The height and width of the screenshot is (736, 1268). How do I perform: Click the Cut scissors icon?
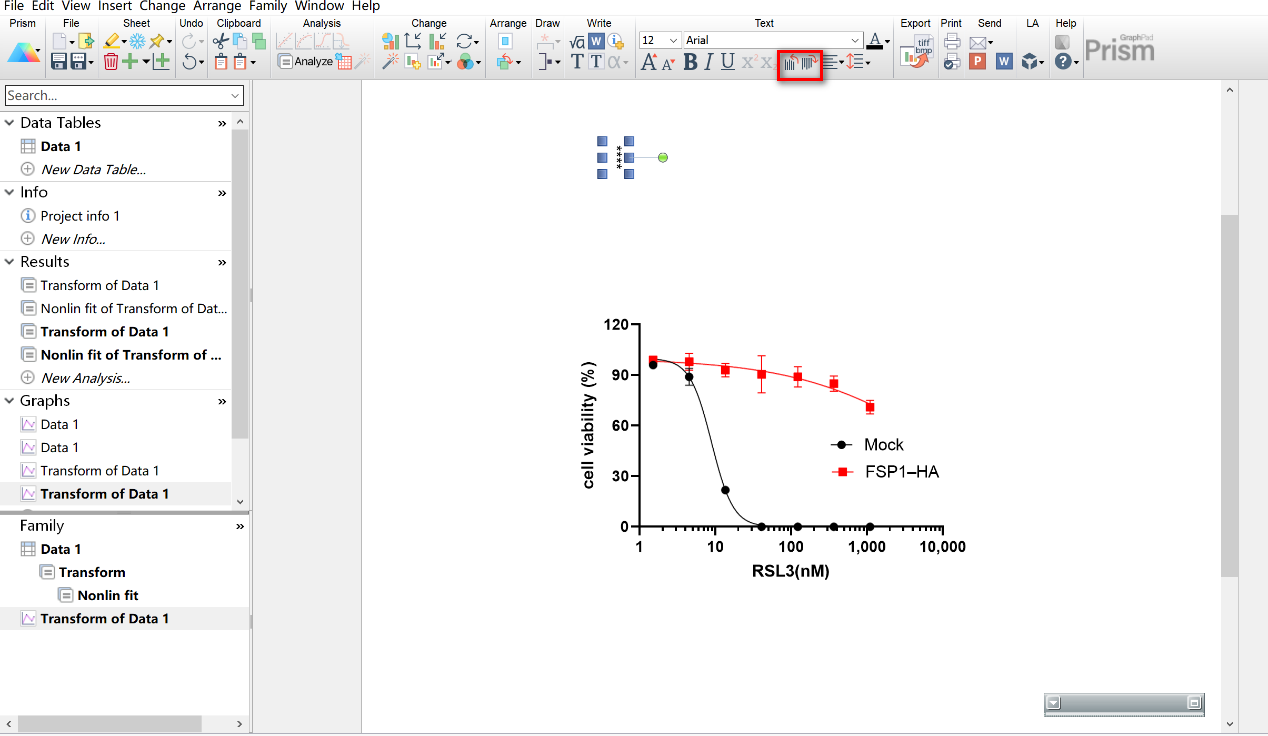point(220,41)
